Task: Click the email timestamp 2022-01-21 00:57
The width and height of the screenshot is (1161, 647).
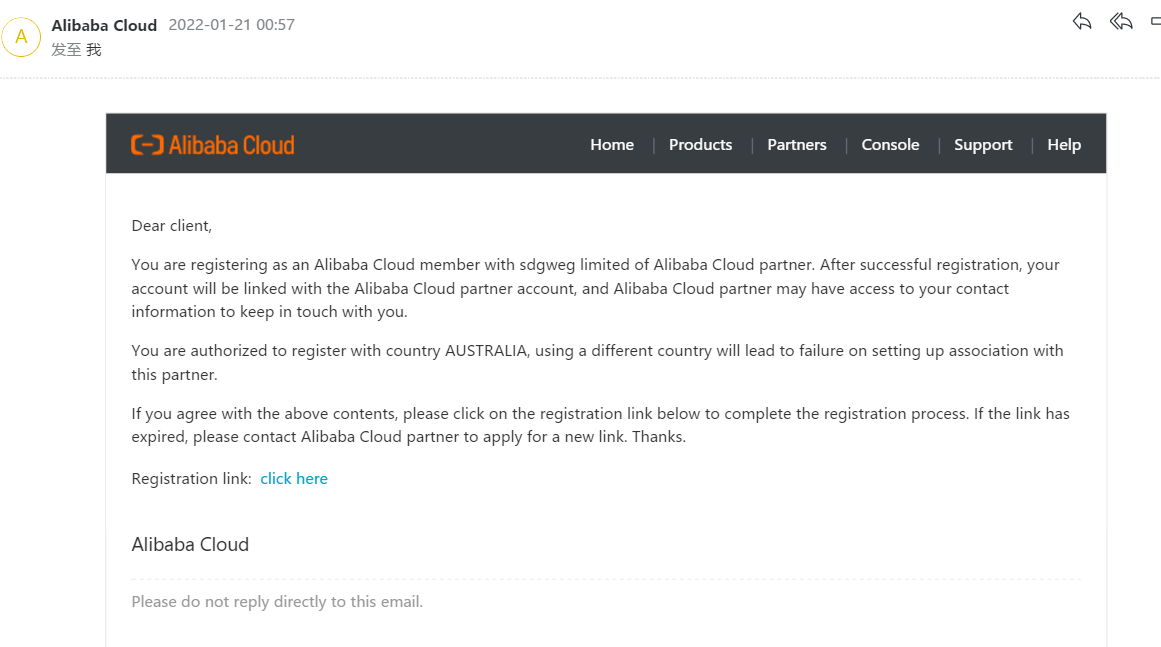Action: (231, 25)
